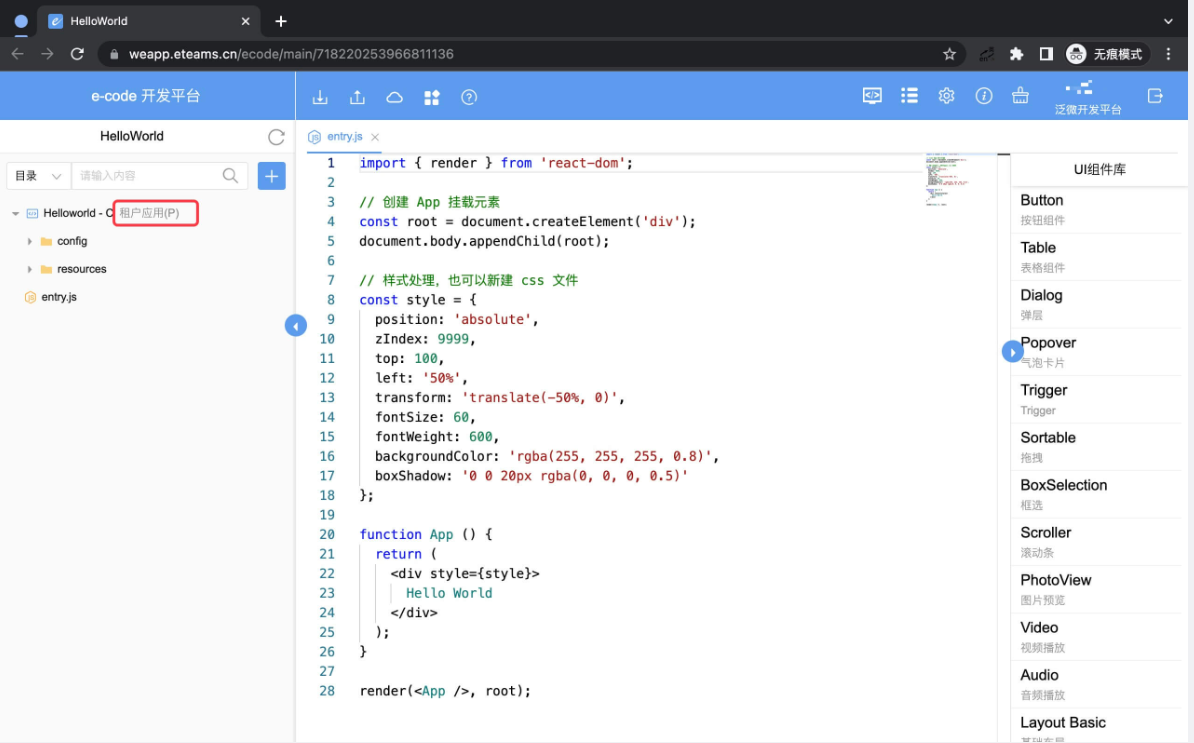The height and width of the screenshot is (743, 1194).
Task: Select the Dialog component
Action: pyautogui.click(x=1097, y=305)
